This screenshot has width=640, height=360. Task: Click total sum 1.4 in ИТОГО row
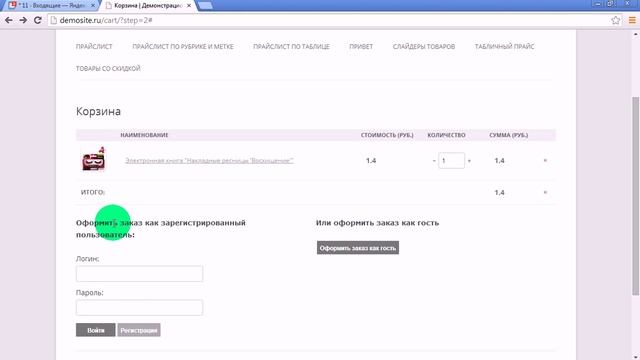pos(499,192)
